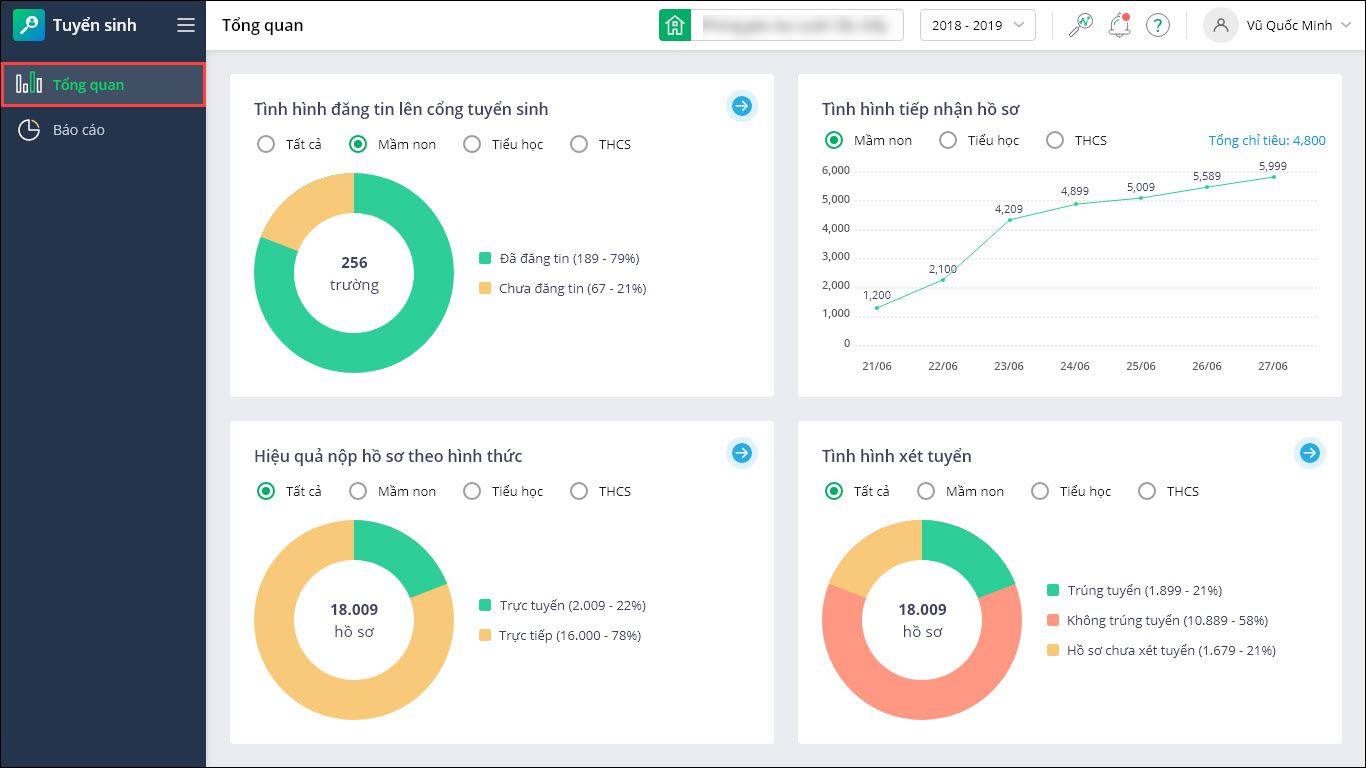Choose THCS radio in Tình hình xét tuyển

click(1147, 491)
